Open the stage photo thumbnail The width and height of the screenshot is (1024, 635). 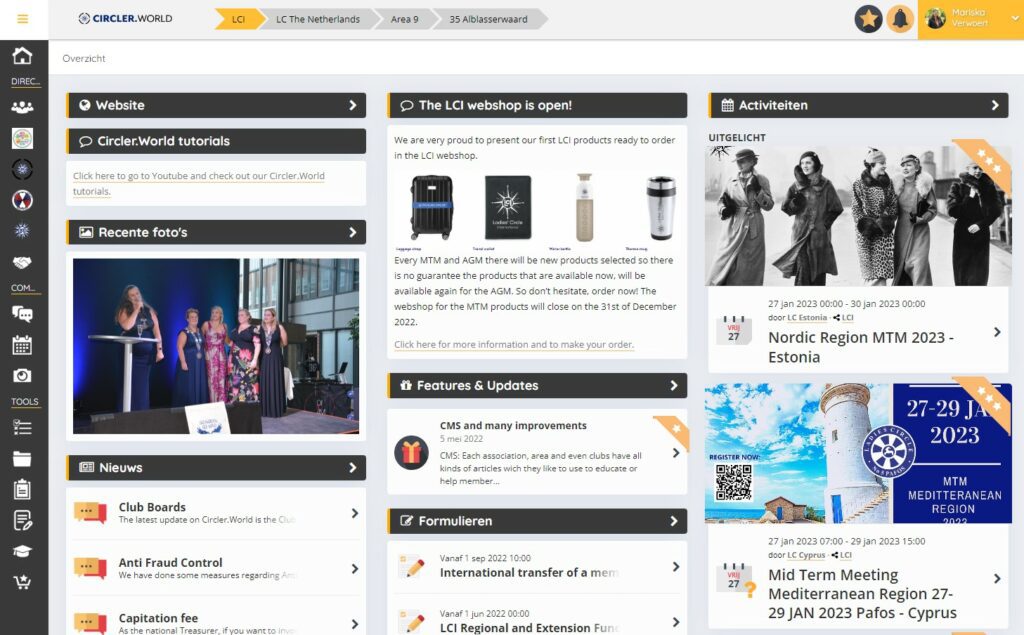216,345
